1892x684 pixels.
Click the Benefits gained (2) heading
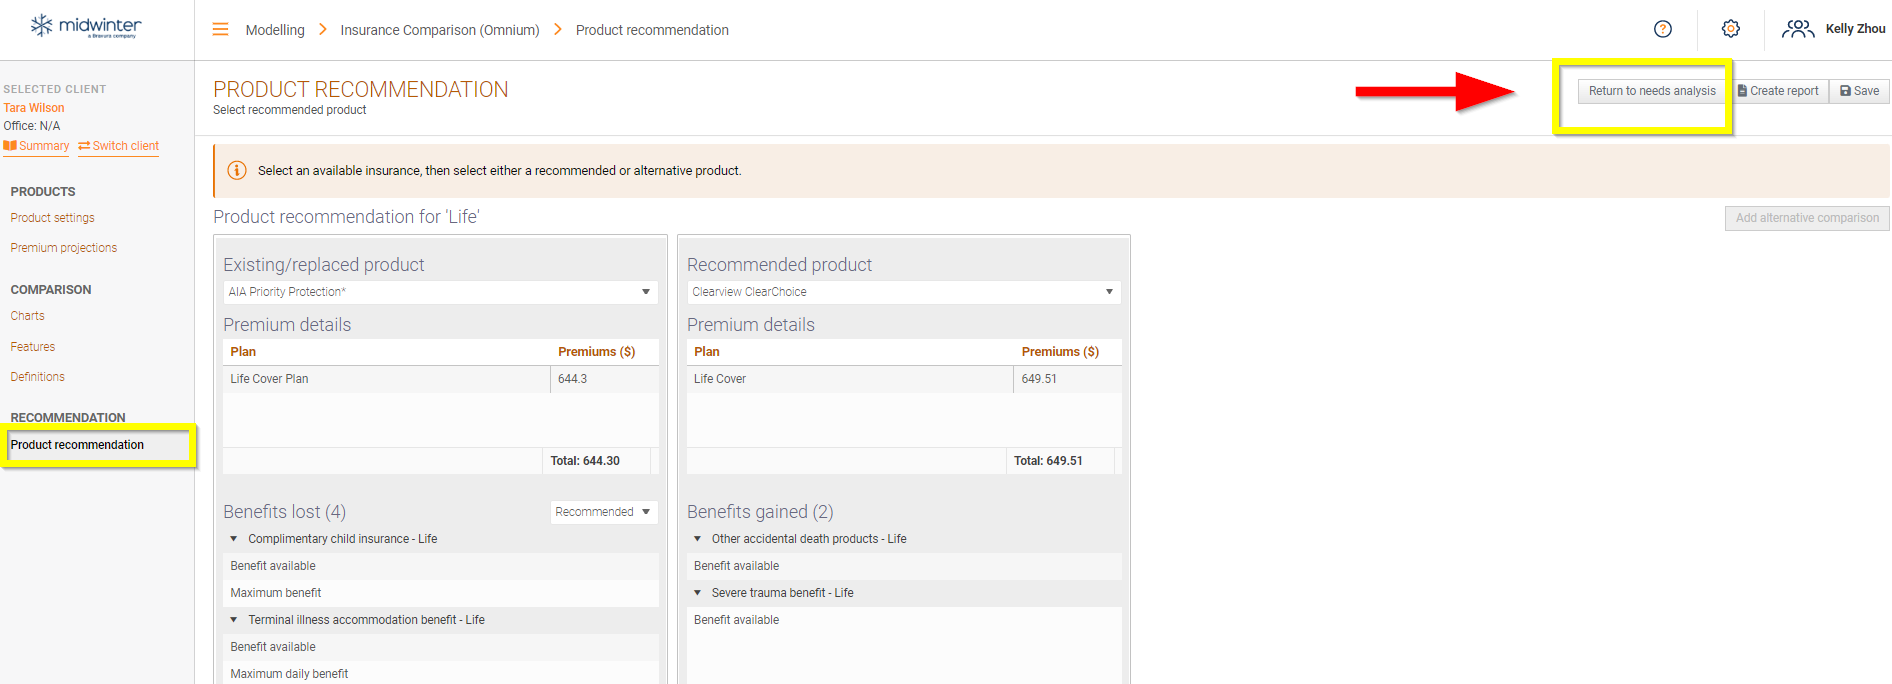[x=760, y=512]
